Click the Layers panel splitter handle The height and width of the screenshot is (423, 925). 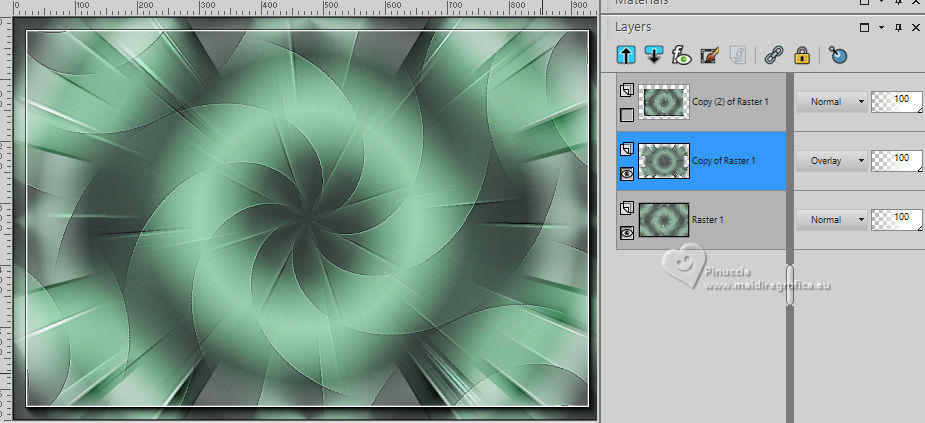pyautogui.click(x=790, y=286)
